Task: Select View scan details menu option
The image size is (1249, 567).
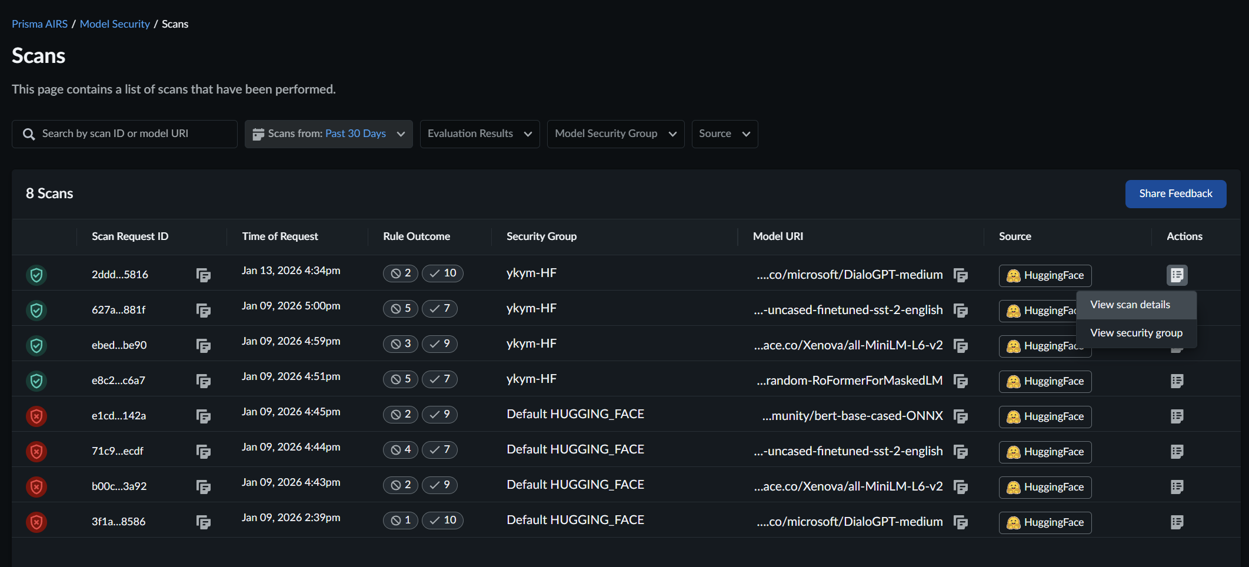Action: tap(1129, 305)
